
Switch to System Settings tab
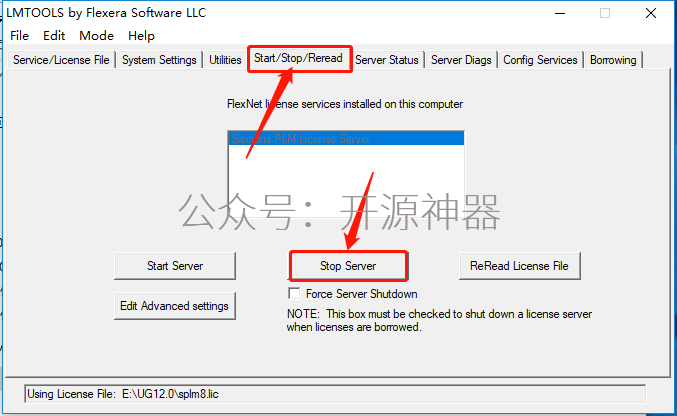coord(159,60)
